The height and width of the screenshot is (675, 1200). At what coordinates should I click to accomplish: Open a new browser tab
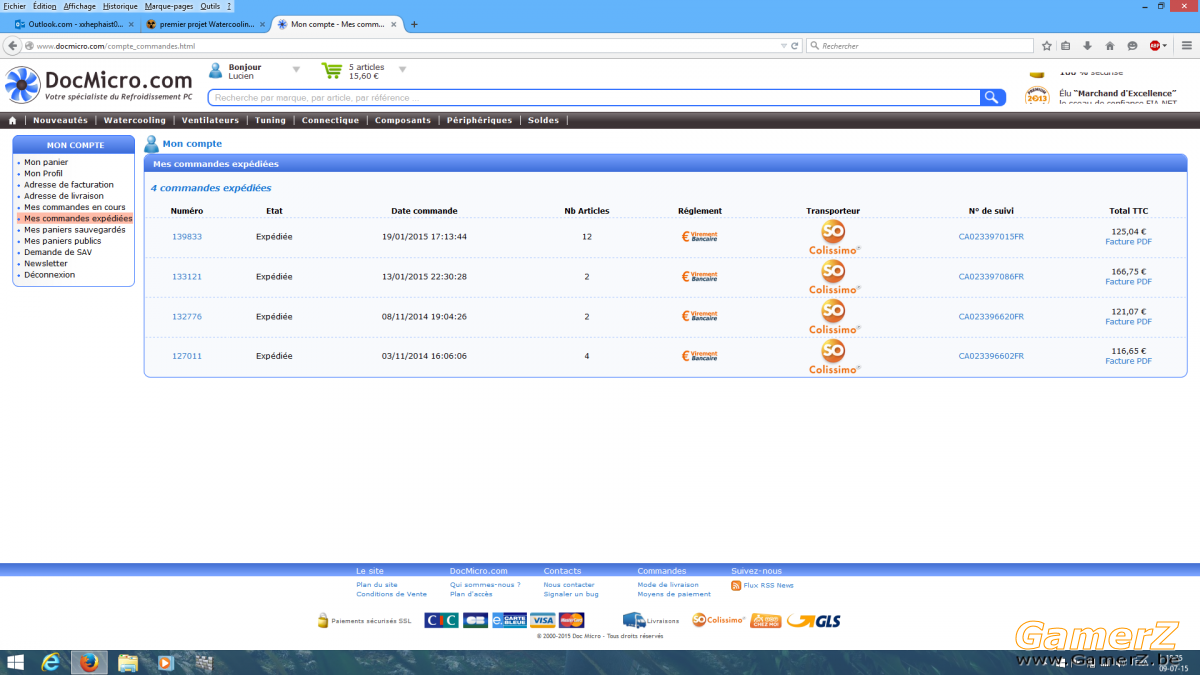(414, 24)
